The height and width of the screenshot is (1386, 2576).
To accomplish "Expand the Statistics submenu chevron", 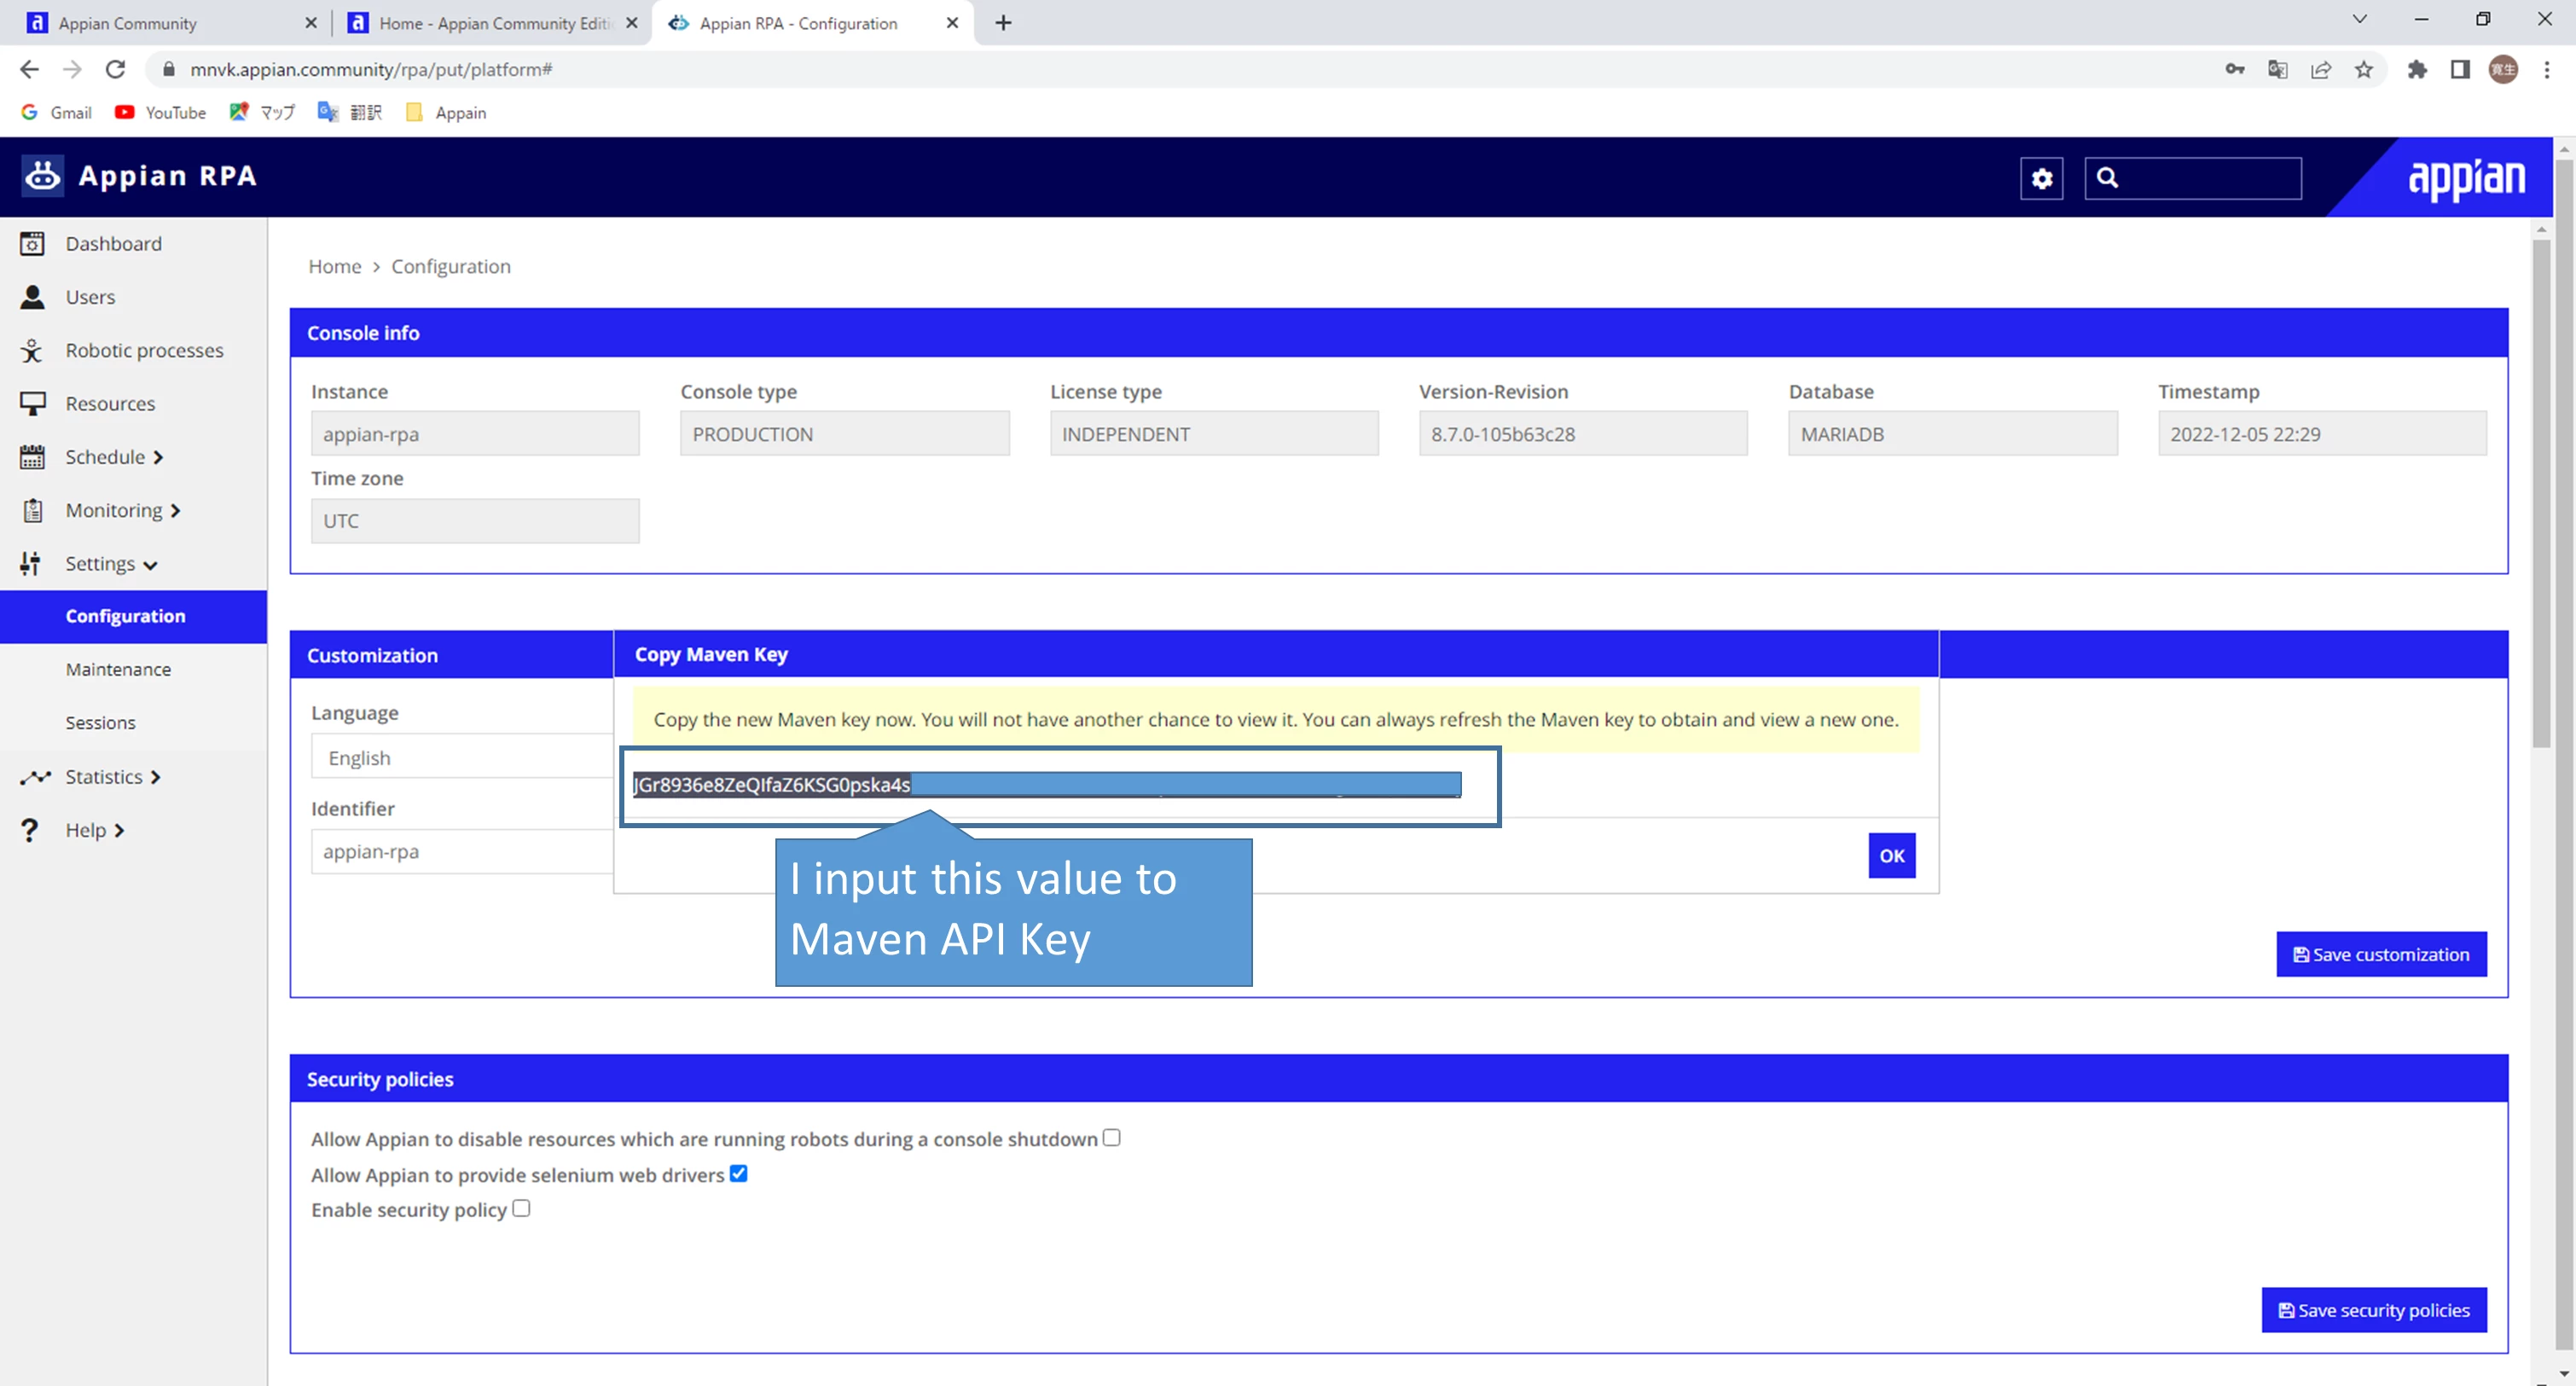I will tap(155, 778).
